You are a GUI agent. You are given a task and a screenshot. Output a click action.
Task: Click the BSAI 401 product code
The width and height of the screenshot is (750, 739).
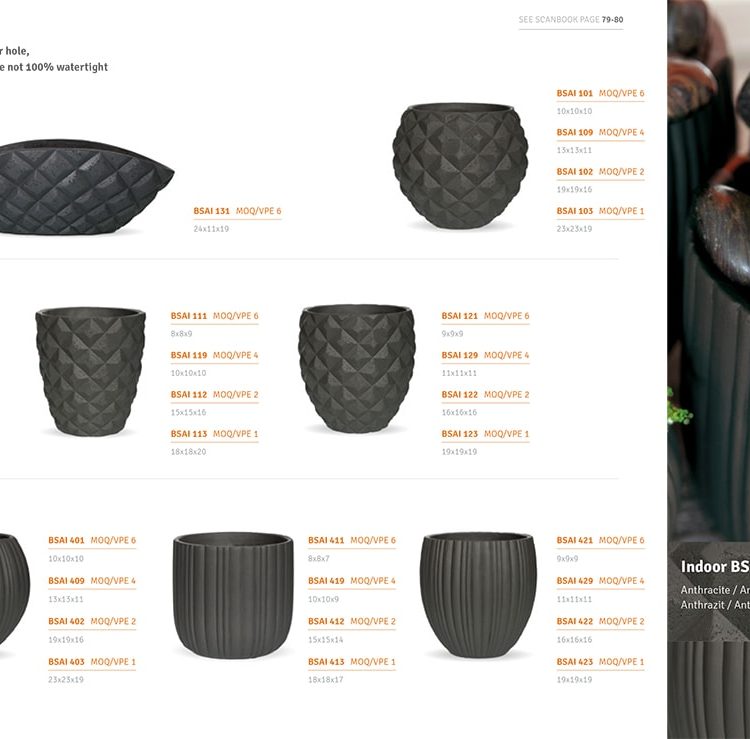66,540
